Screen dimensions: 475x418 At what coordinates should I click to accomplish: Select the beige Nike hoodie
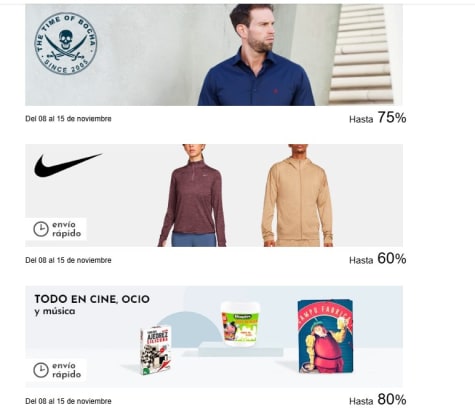coord(297,195)
